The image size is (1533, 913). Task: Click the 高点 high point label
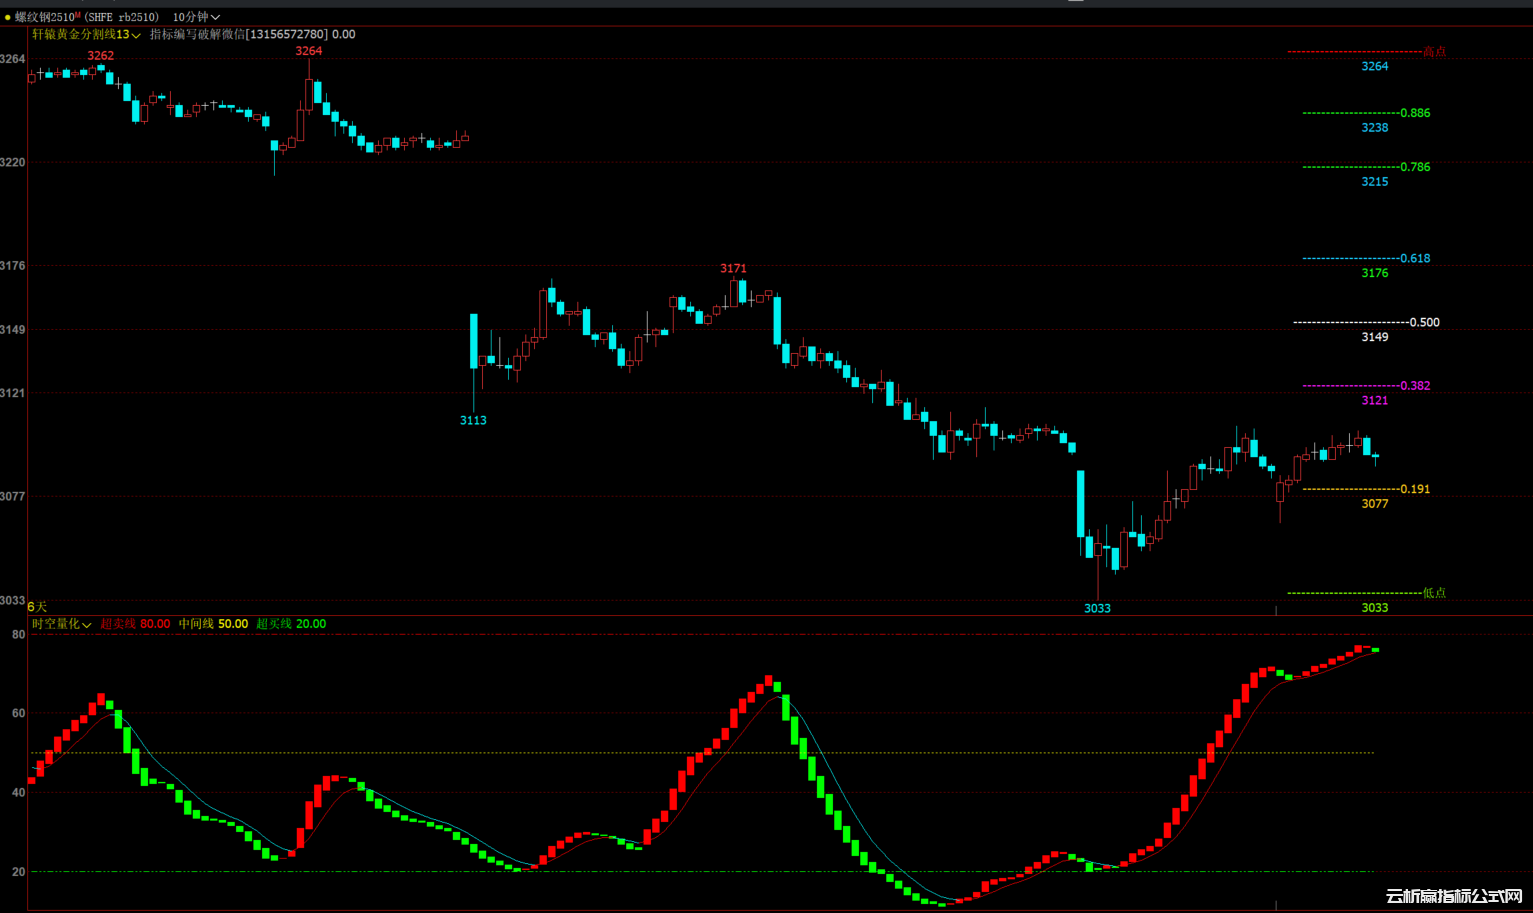coord(1434,52)
